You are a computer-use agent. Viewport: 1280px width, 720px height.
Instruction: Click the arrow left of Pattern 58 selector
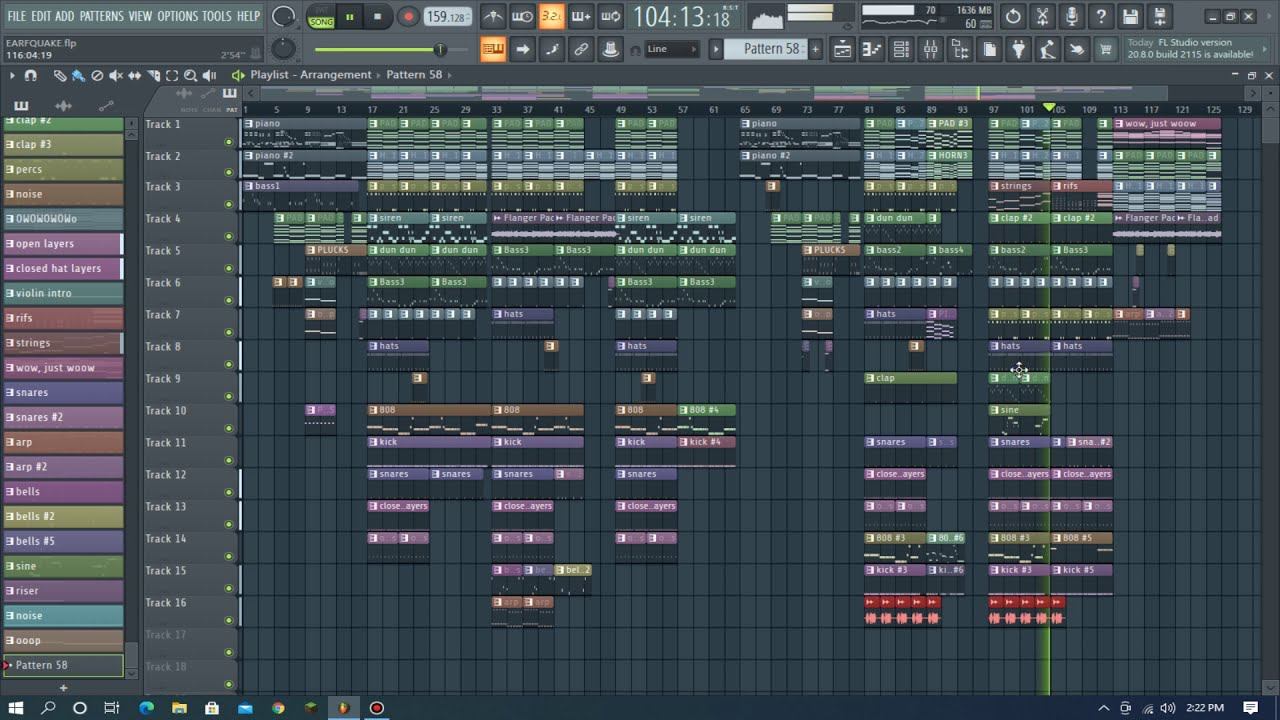click(716, 49)
